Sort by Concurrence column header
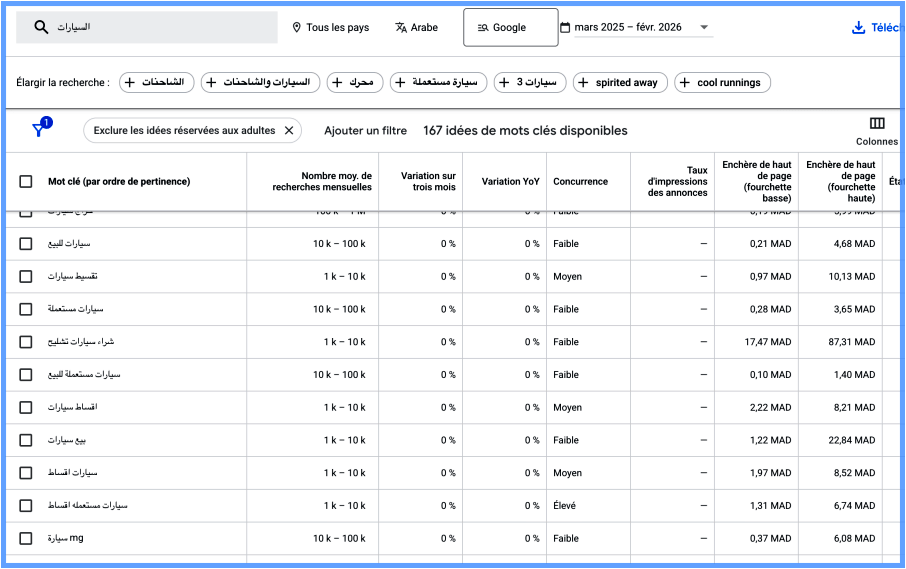The height and width of the screenshot is (569, 906). 580,181
